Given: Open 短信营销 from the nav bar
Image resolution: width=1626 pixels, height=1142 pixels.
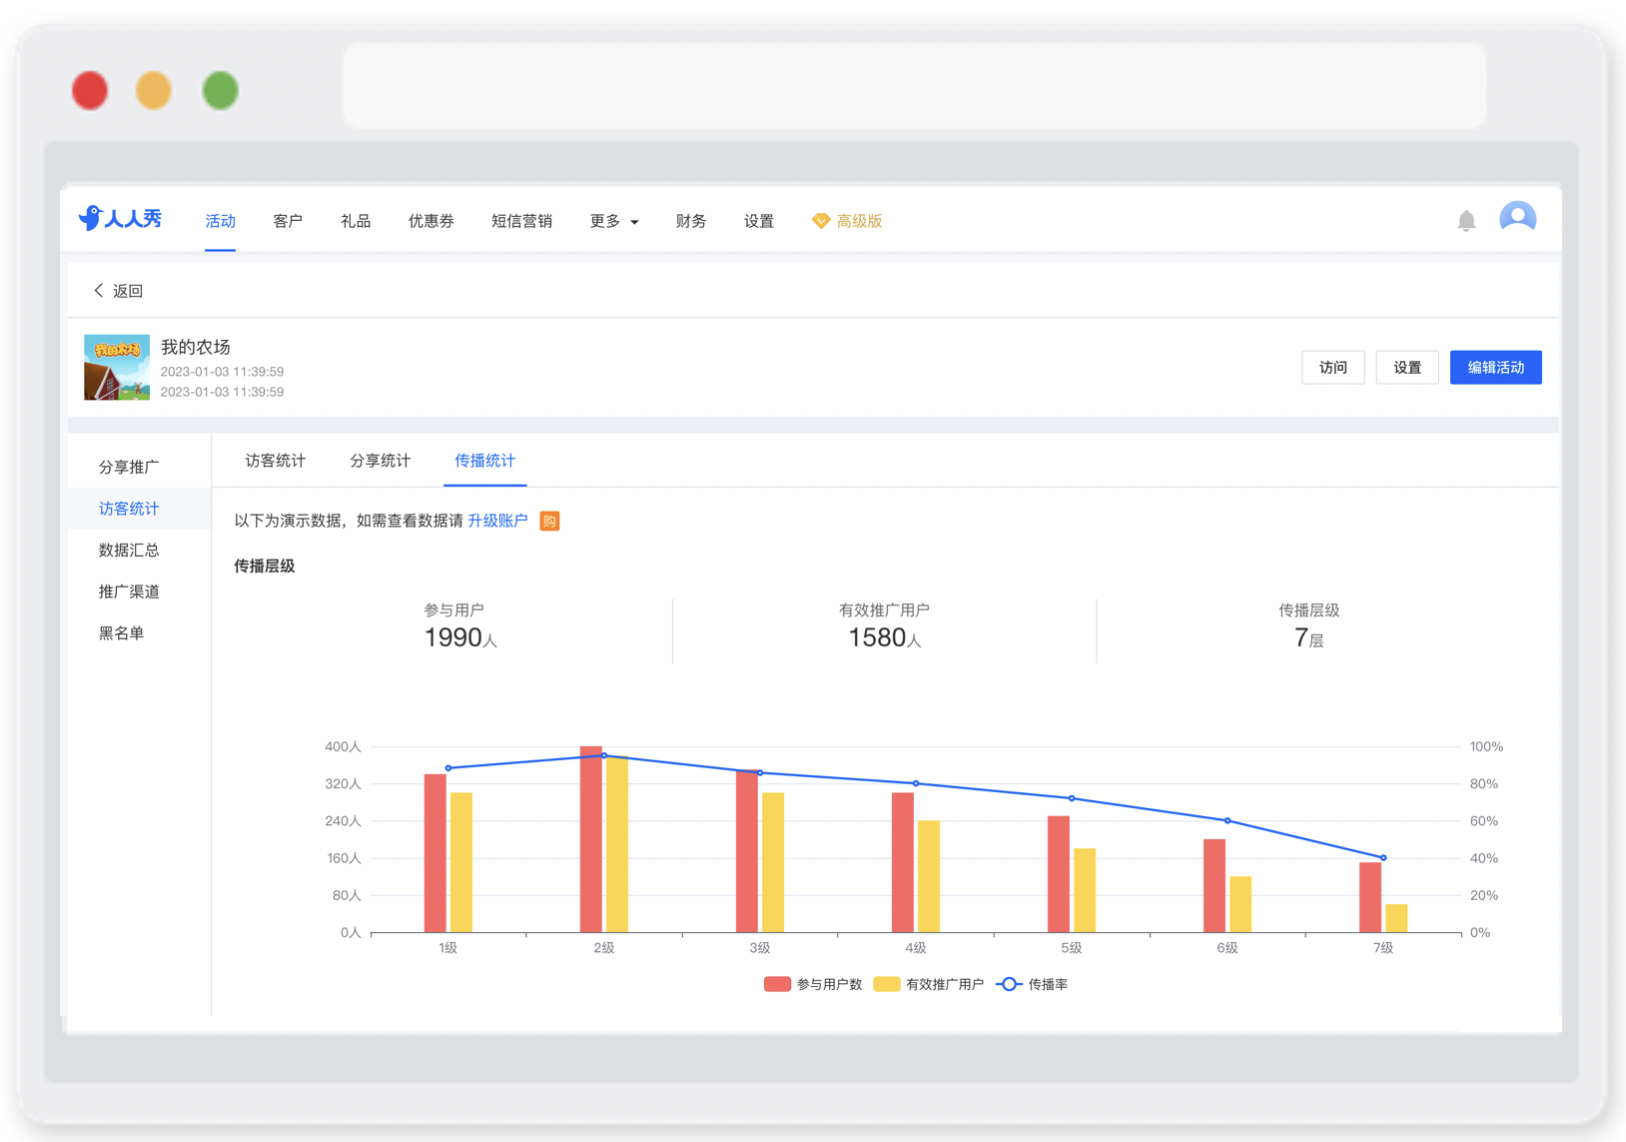Looking at the screenshot, I should pyautogui.click(x=522, y=221).
